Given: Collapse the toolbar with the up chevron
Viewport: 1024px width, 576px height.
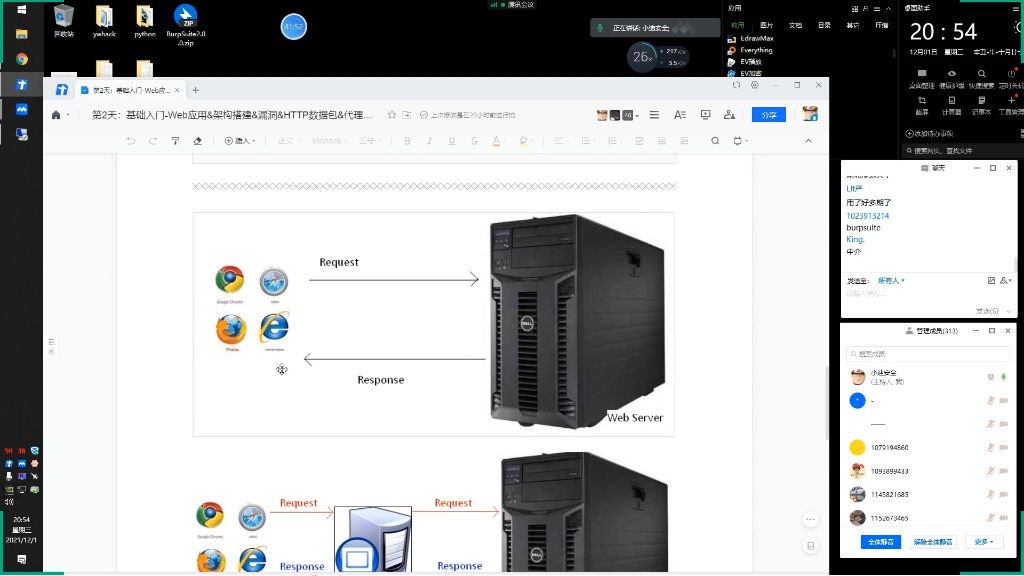Looking at the screenshot, I should [808, 141].
